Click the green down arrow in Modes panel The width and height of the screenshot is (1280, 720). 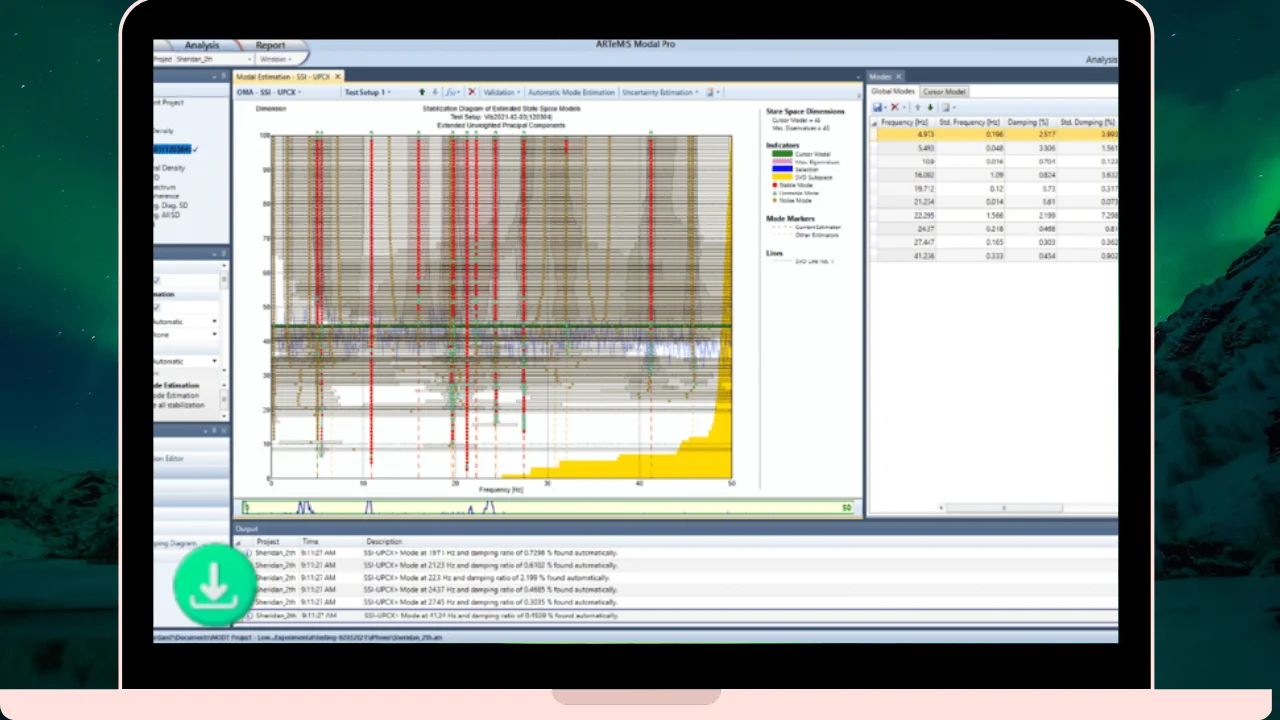(x=930, y=107)
